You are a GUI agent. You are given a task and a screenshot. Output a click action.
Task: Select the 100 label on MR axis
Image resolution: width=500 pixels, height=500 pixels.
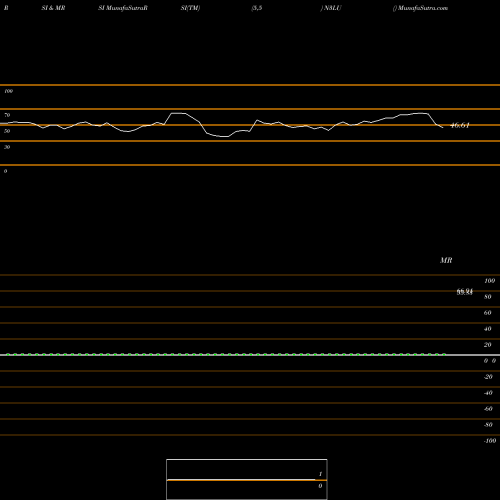(490, 281)
